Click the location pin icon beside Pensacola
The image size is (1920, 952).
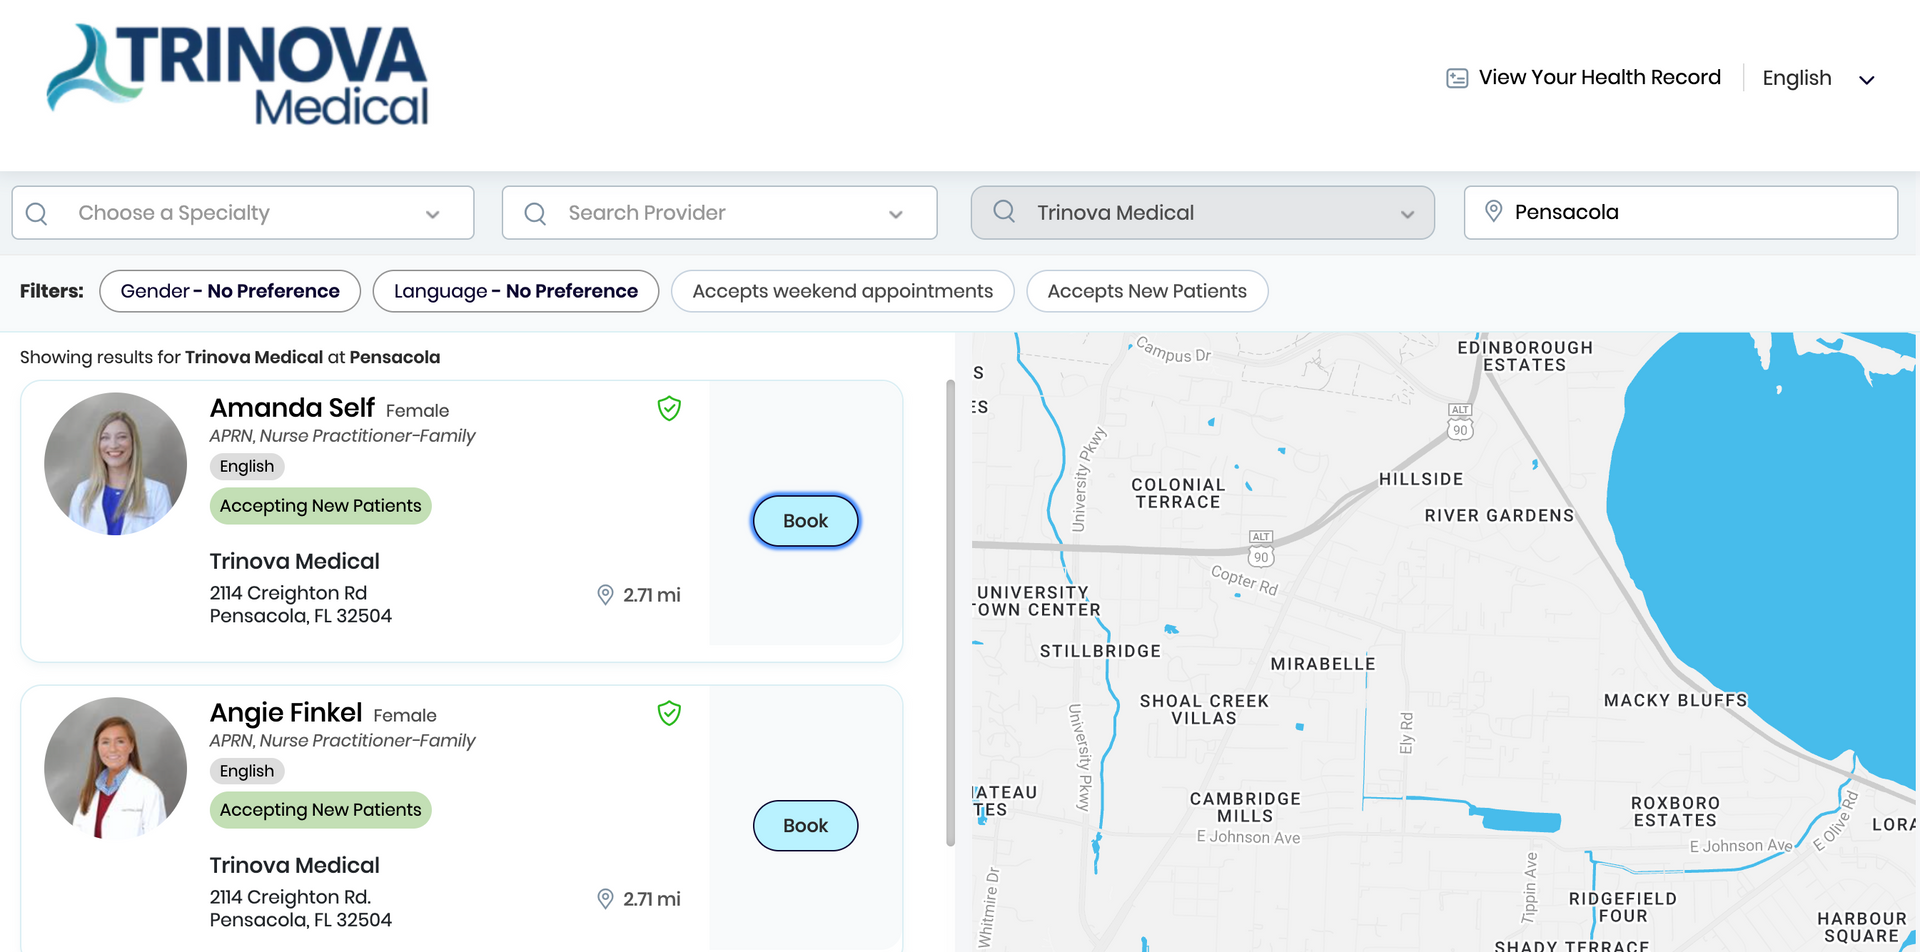(1493, 211)
